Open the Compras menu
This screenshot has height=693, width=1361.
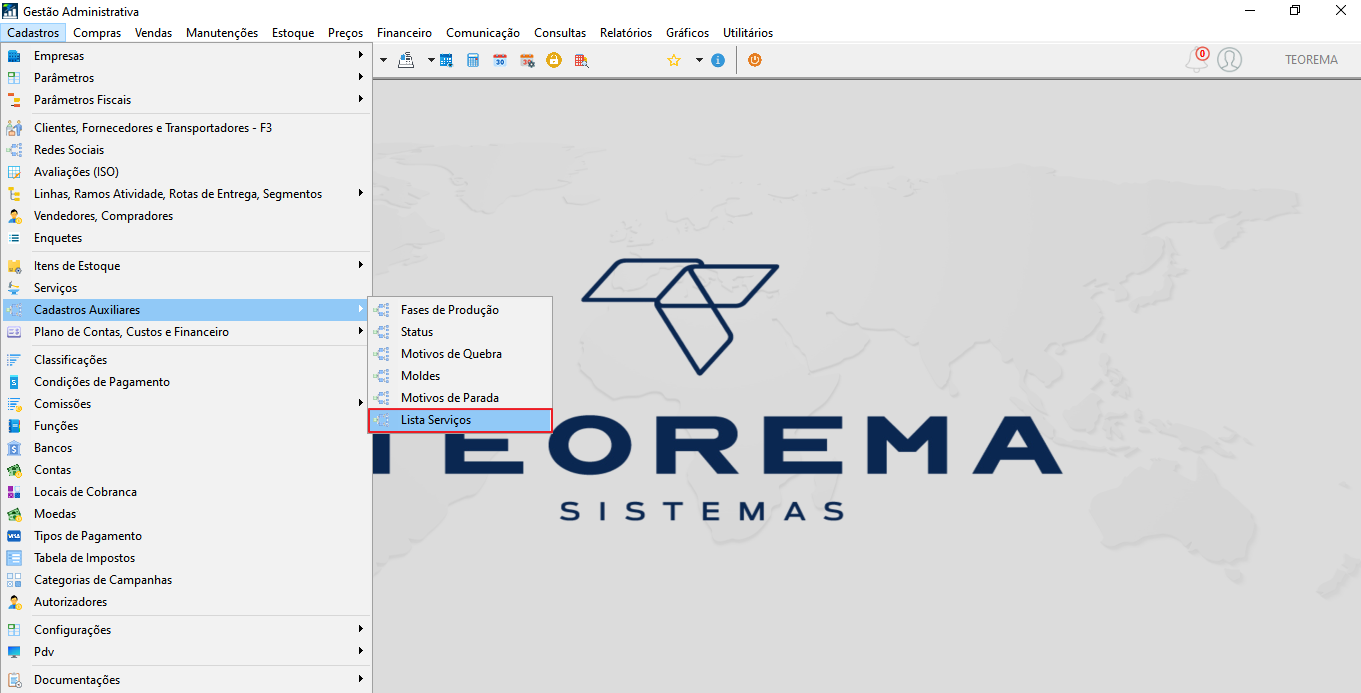pos(97,33)
